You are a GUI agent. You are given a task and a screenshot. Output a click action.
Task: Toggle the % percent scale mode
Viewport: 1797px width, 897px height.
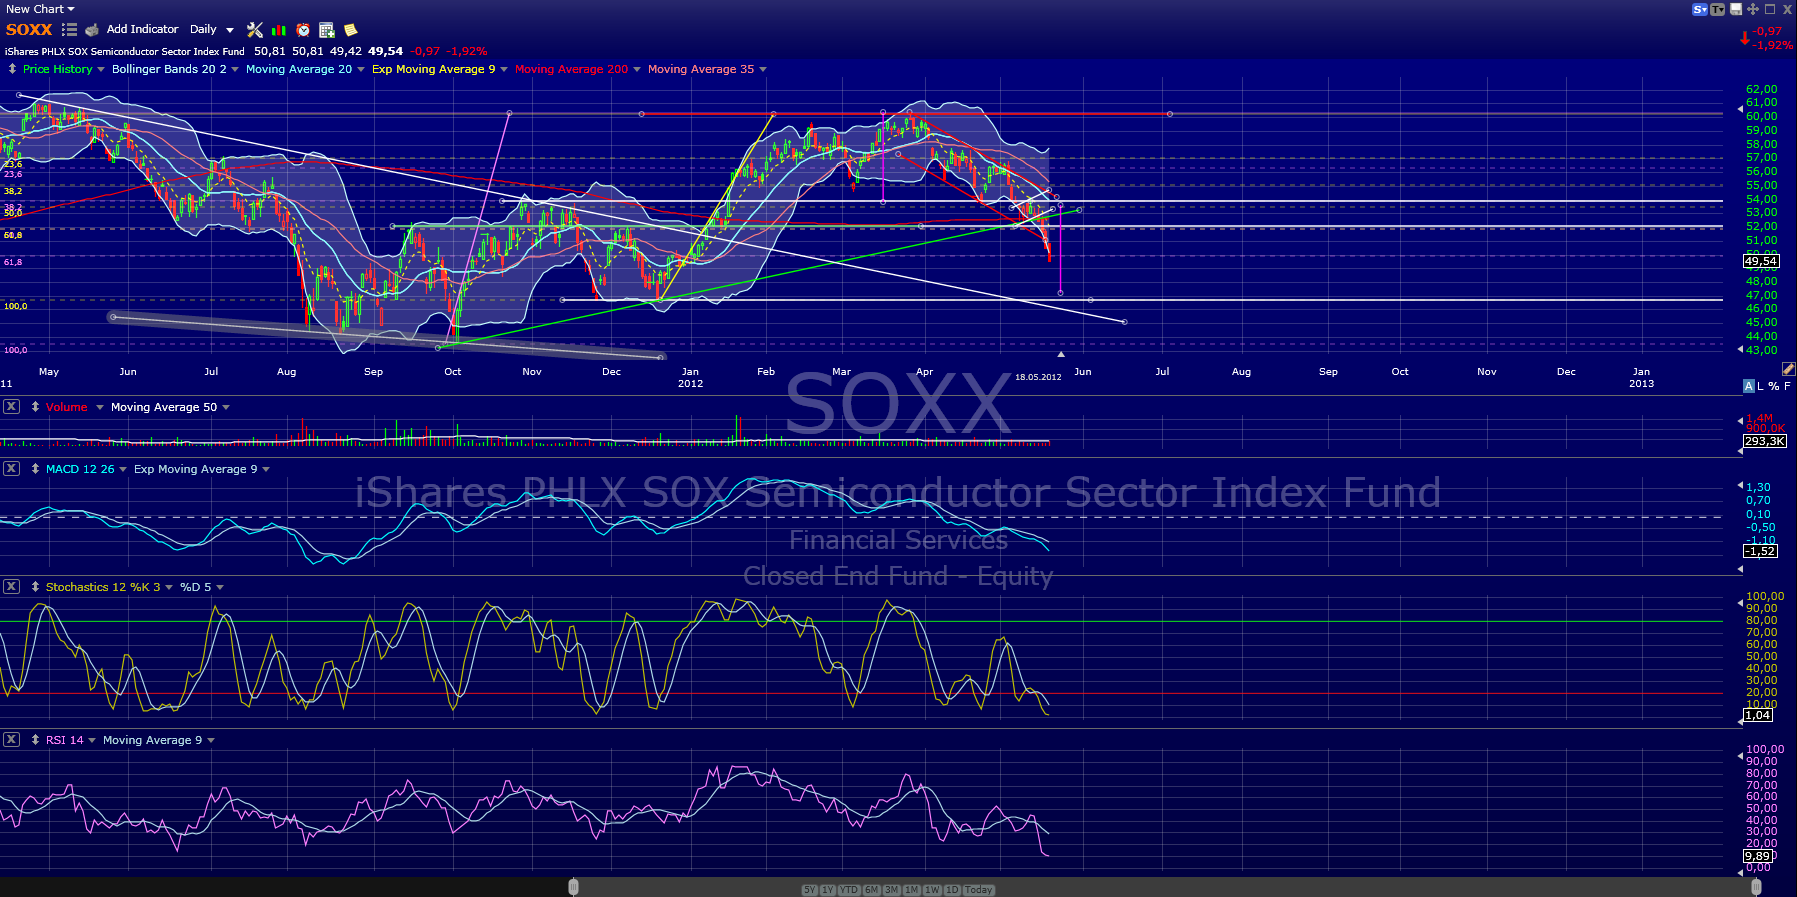[1774, 386]
